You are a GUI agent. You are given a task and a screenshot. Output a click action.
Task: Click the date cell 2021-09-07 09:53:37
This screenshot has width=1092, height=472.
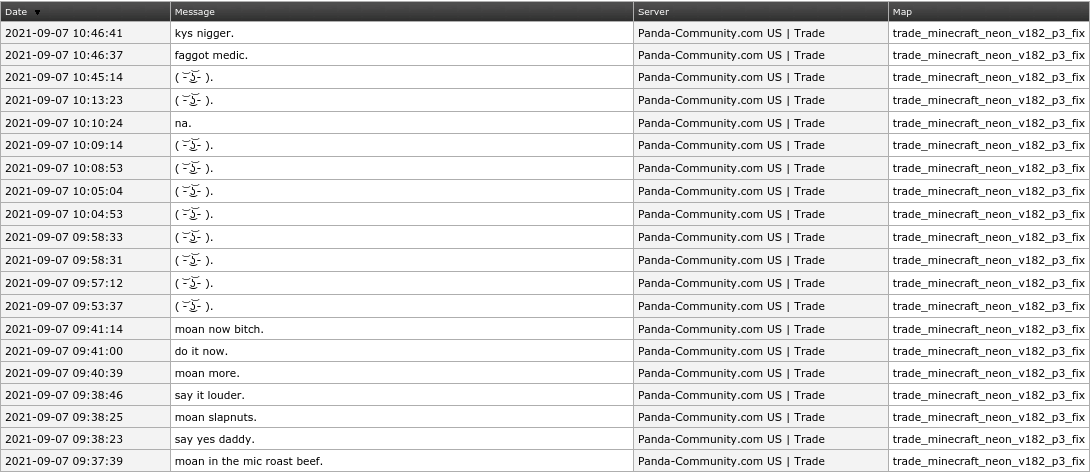coord(64,306)
